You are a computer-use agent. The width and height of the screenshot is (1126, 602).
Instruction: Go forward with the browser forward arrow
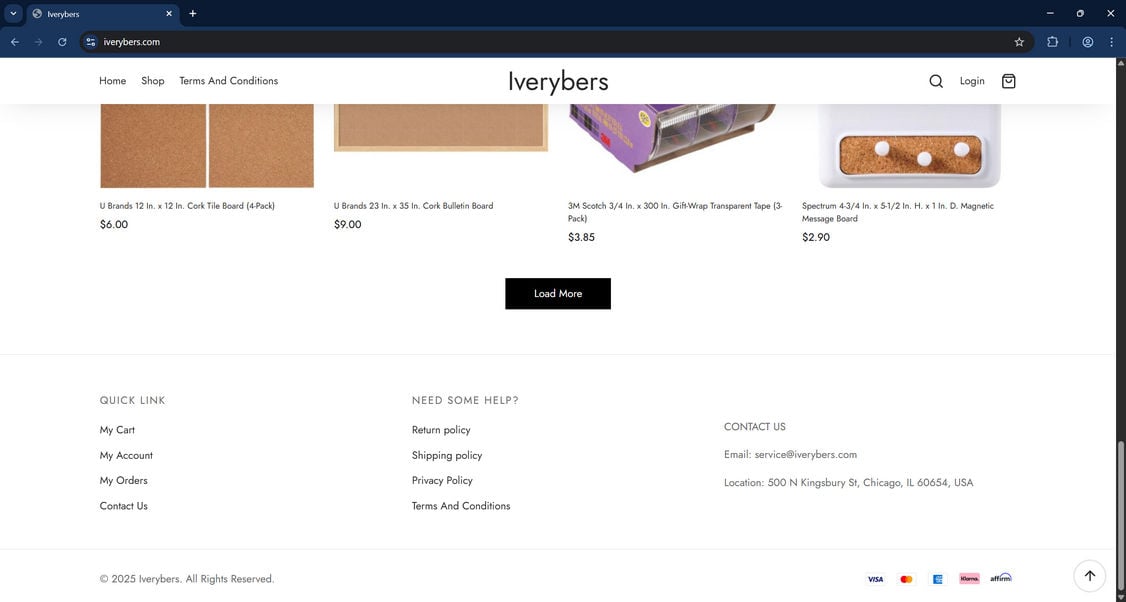point(39,42)
